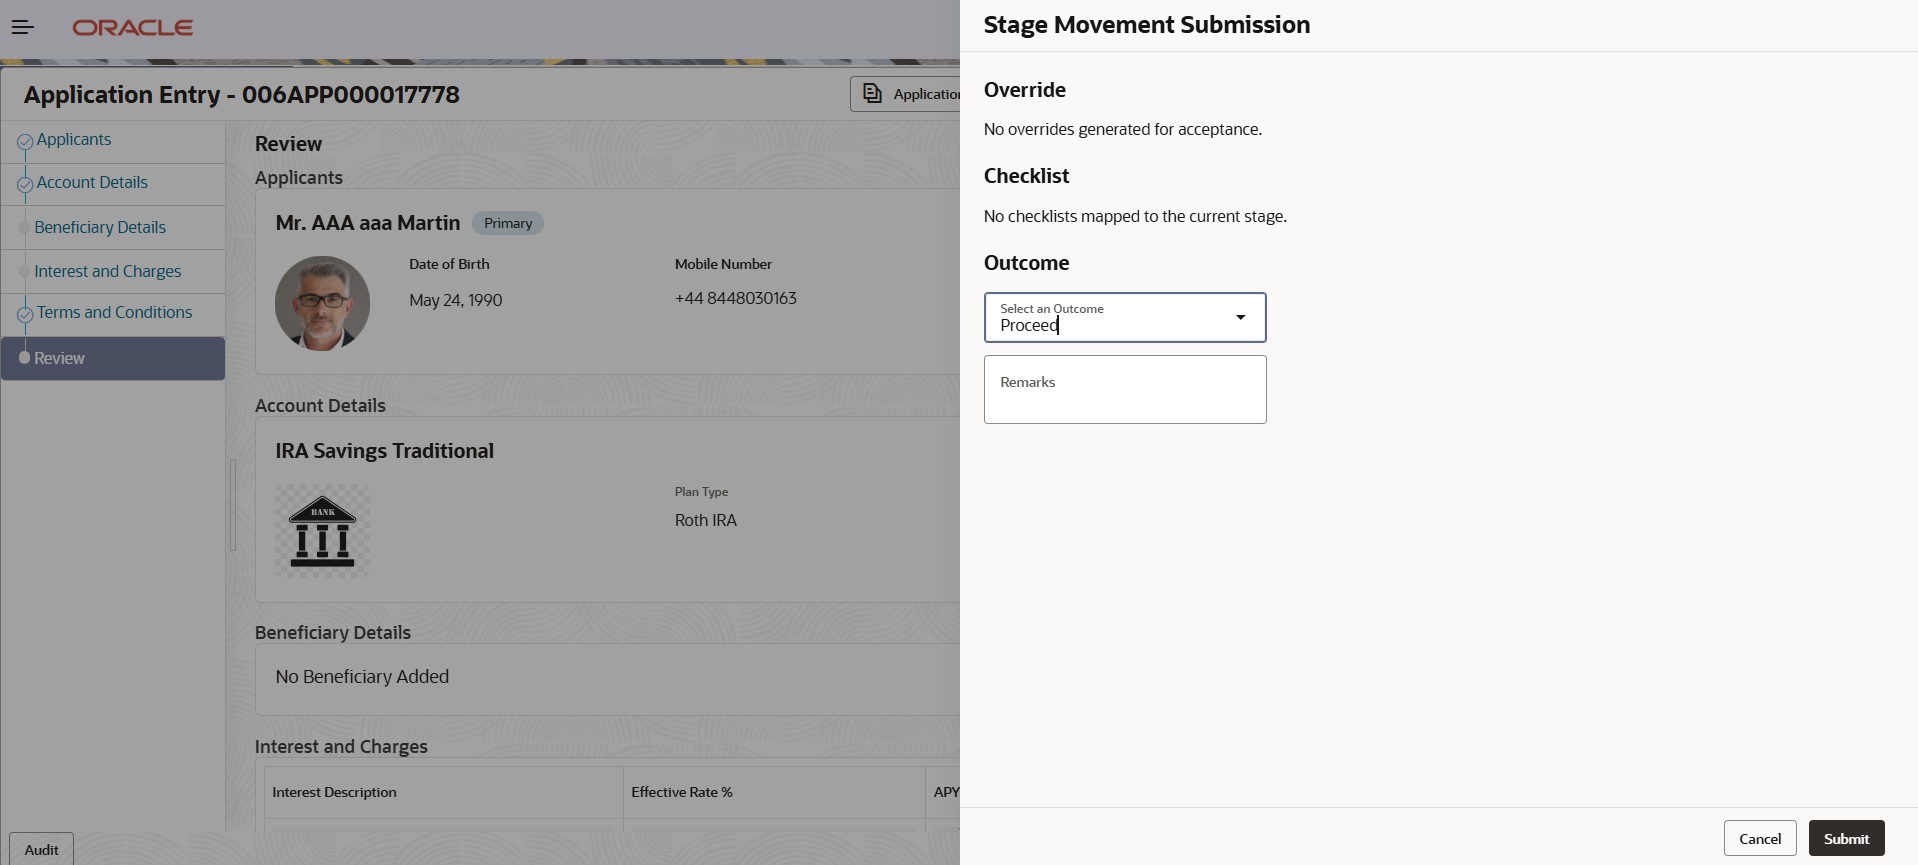The image size is (1918, 865).
Task: Open the hamburger navigation menu
Action: (x=22, y=27)
